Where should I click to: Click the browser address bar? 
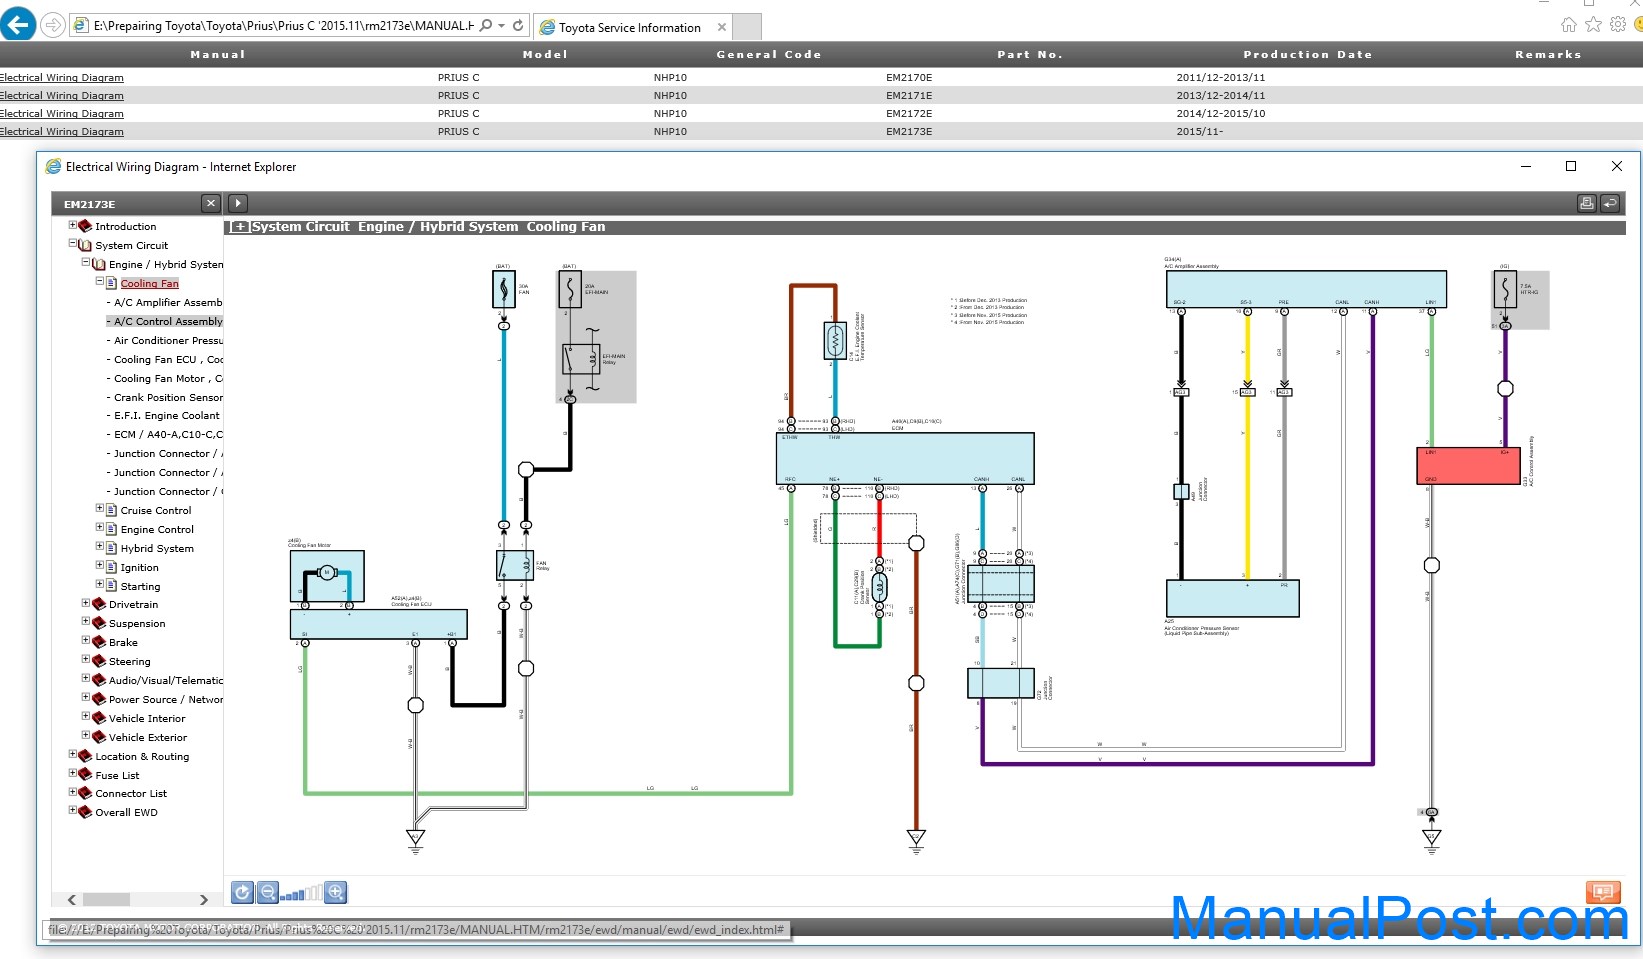282,26
